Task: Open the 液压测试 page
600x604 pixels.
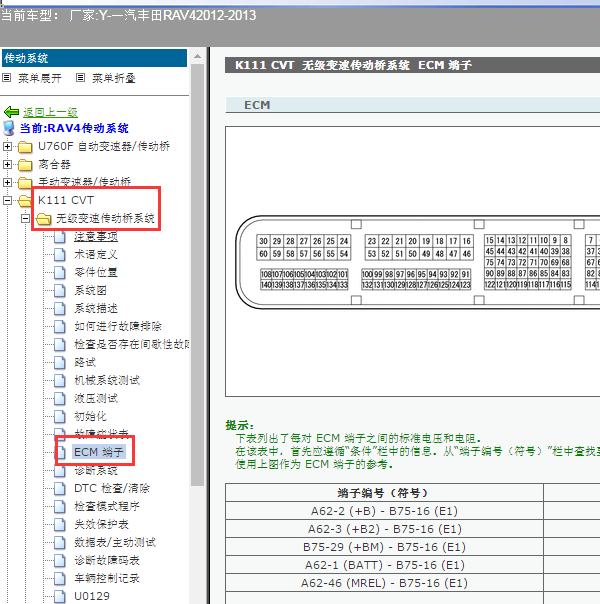Action: click(96, 398)
